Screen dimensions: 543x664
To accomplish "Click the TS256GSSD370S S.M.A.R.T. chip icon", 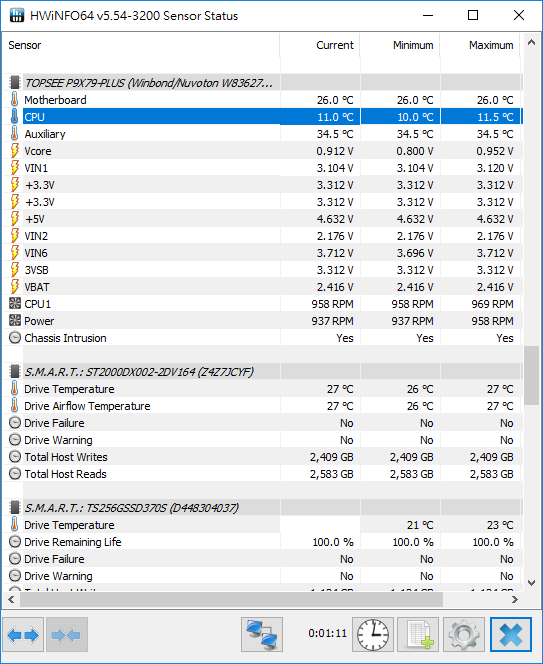I will coord(15,507).
